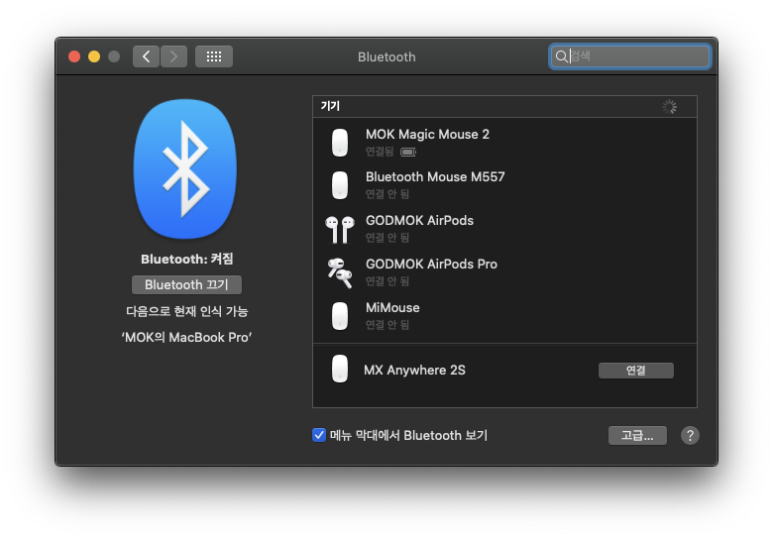Screen dimensions: 773x539
Task: Click the MOK Magic Mouse 2 mouse icon
Action: 340,143
